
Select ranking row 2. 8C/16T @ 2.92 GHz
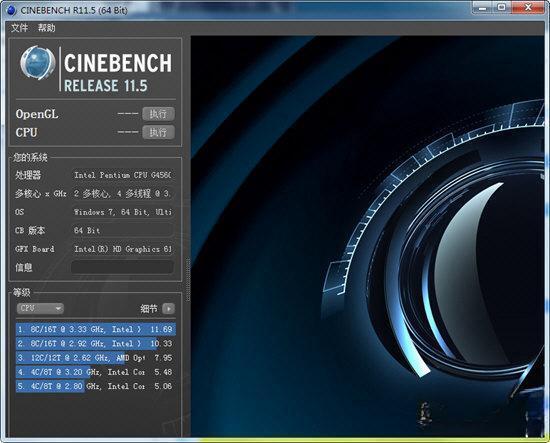[95, 344]
